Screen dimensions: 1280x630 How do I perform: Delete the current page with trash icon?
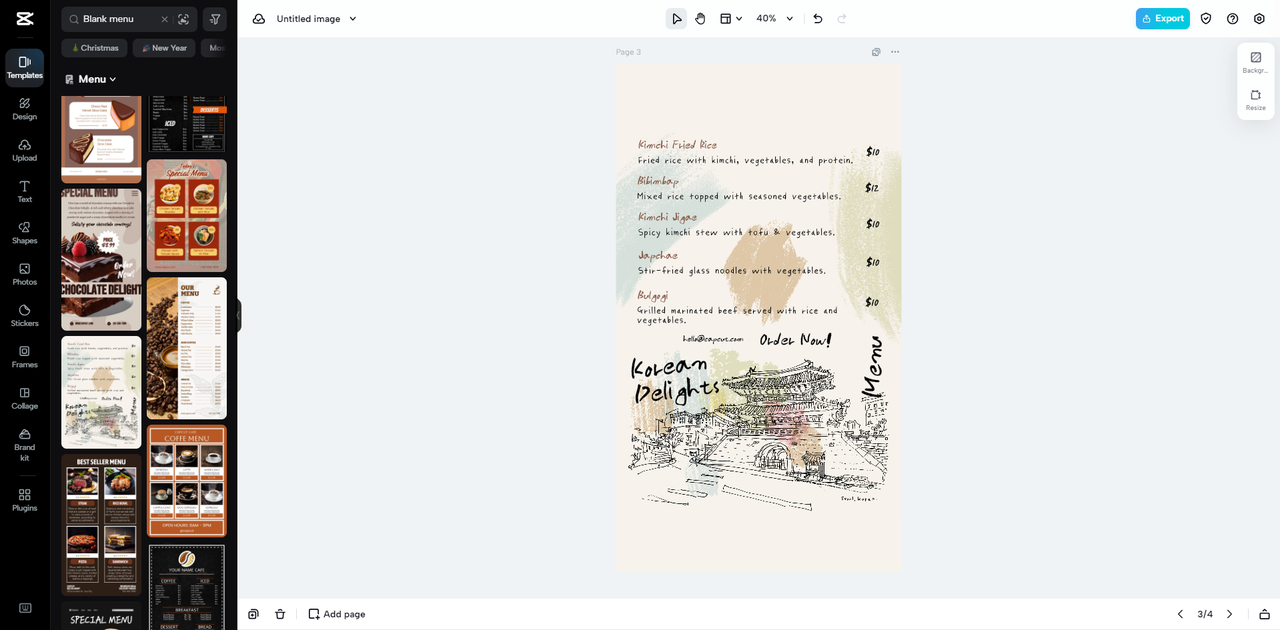pyautogui.click(x=280, y=614)
